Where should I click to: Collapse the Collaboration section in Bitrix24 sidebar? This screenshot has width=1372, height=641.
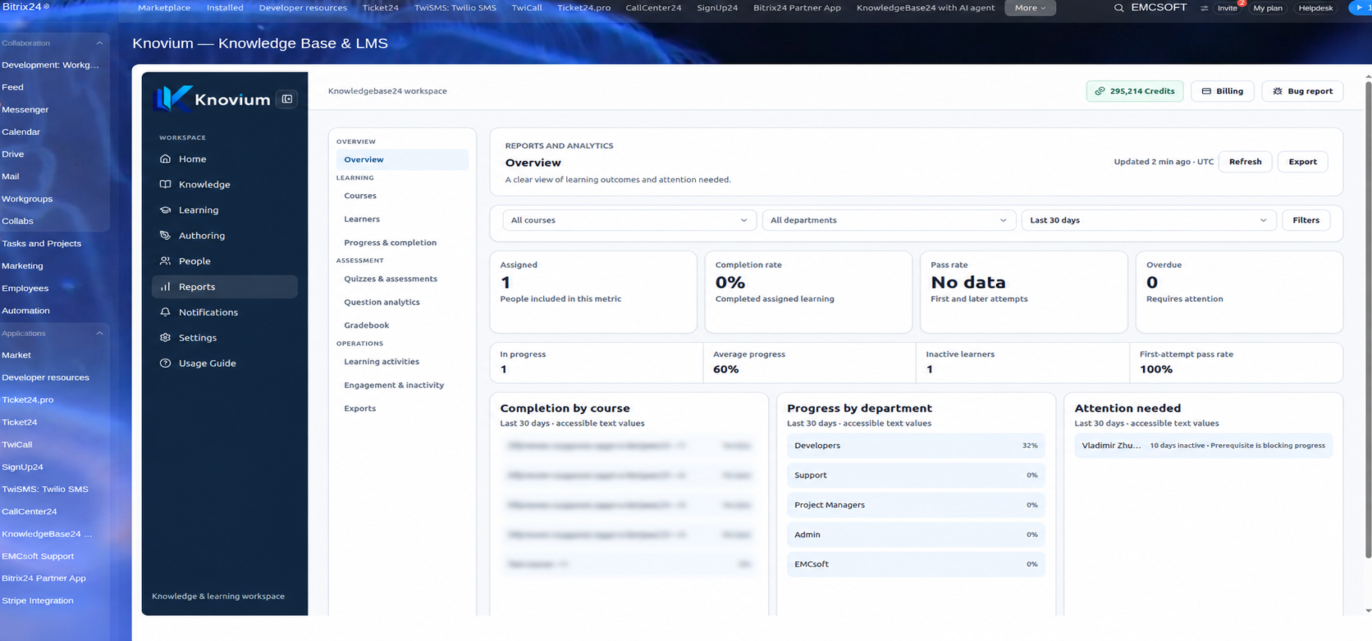point(99,43)
